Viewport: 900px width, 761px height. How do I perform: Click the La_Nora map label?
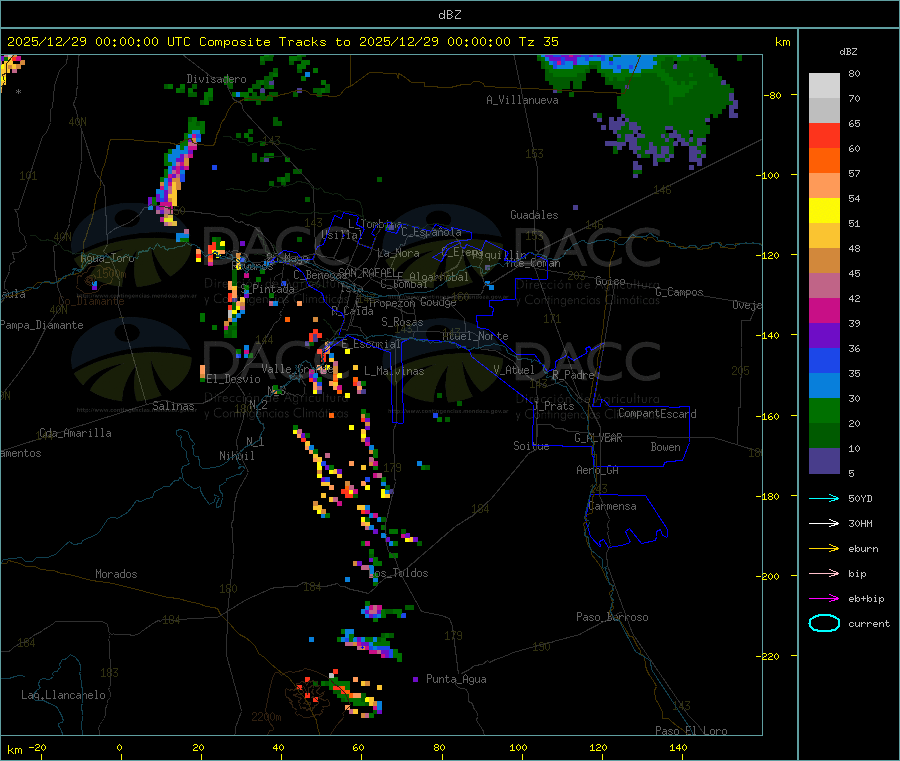[x=398, y=253]
